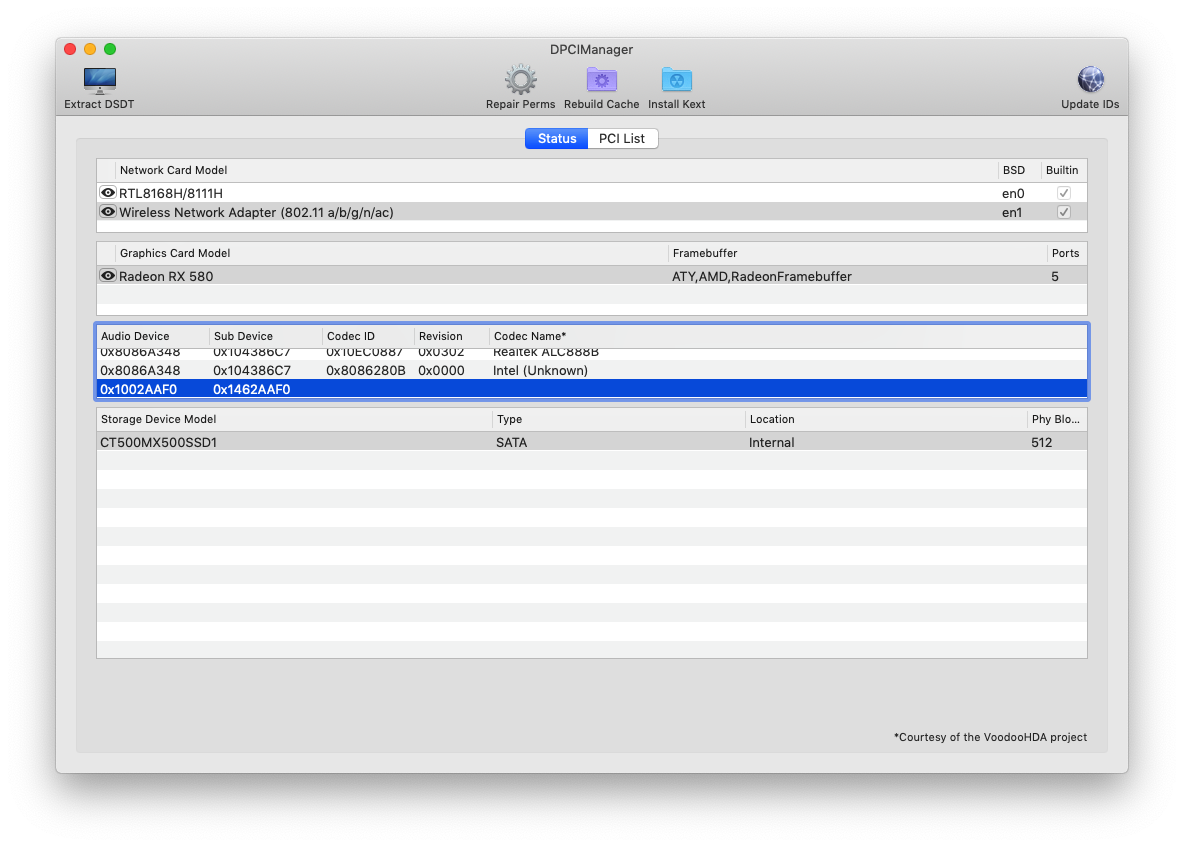Click the Phy Blo... column header
1184x847 pixels.
(1057, 419)
